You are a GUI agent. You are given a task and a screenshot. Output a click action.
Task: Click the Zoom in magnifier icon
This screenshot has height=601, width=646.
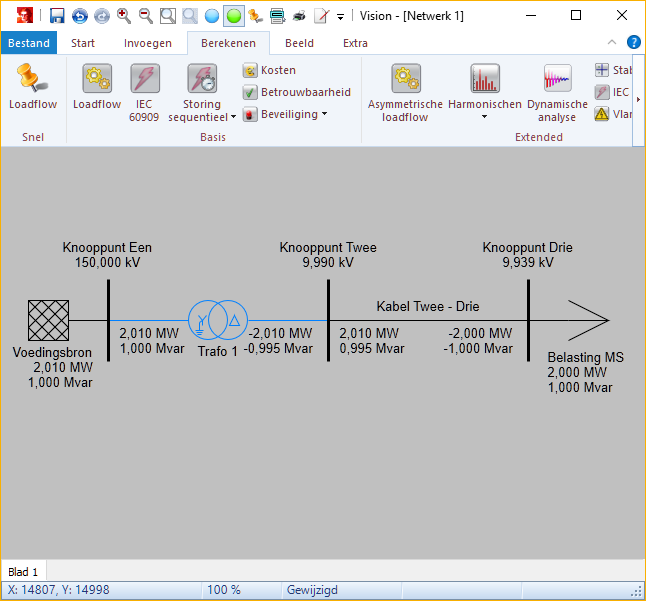click(124, 16)
